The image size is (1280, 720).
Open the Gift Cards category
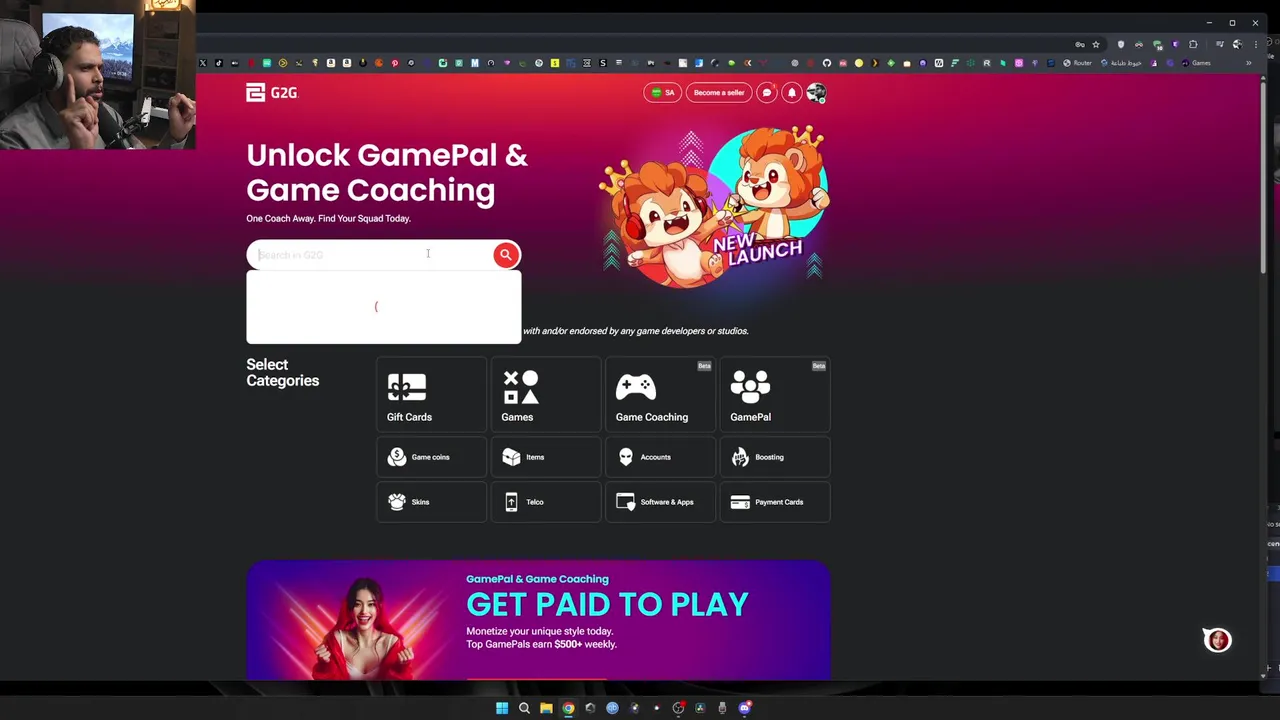click(x=431, y=394)
